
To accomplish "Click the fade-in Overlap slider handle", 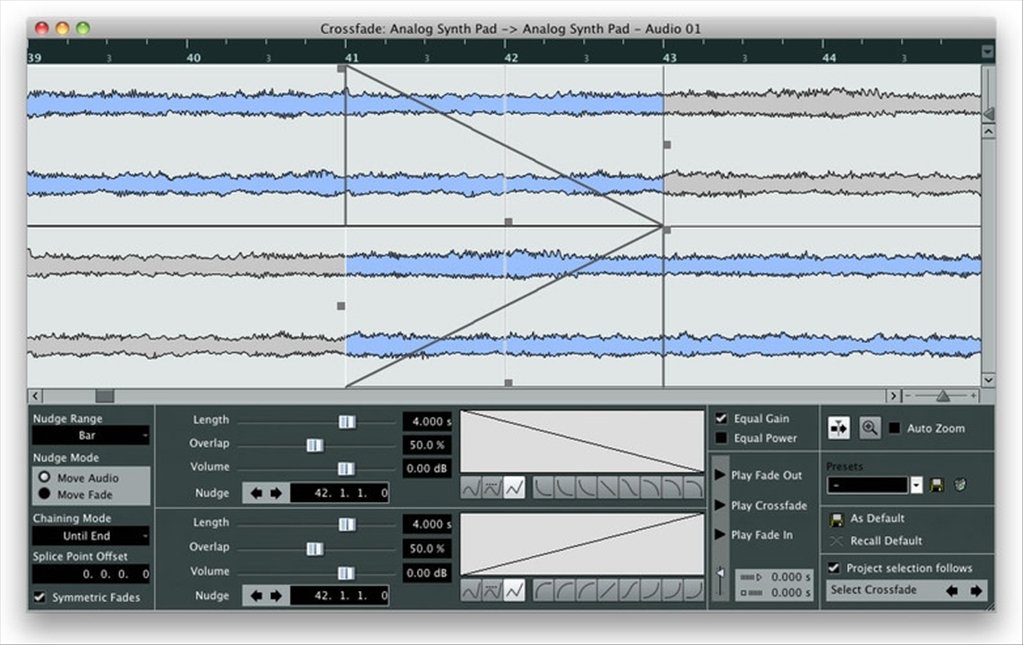I will pos(314,548).
